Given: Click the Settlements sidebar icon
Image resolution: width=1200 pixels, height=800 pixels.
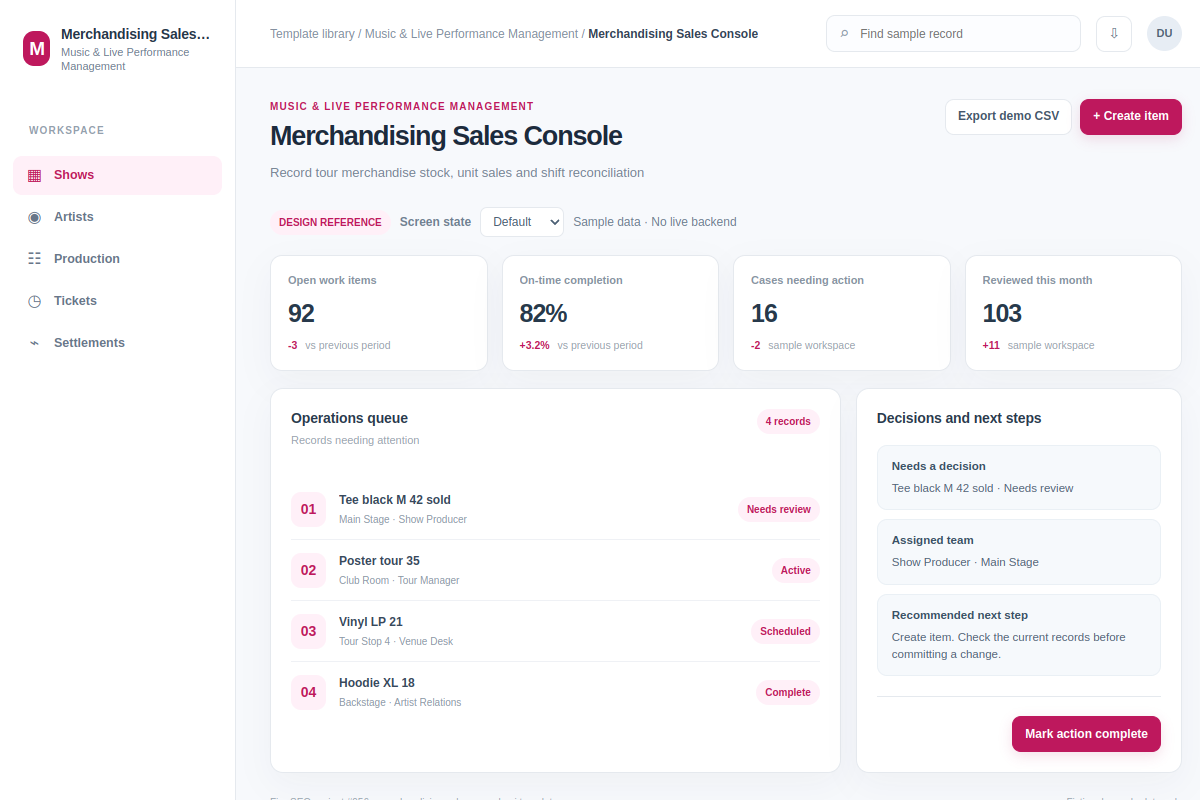Looking at the screenshot, I should [35, 343].
